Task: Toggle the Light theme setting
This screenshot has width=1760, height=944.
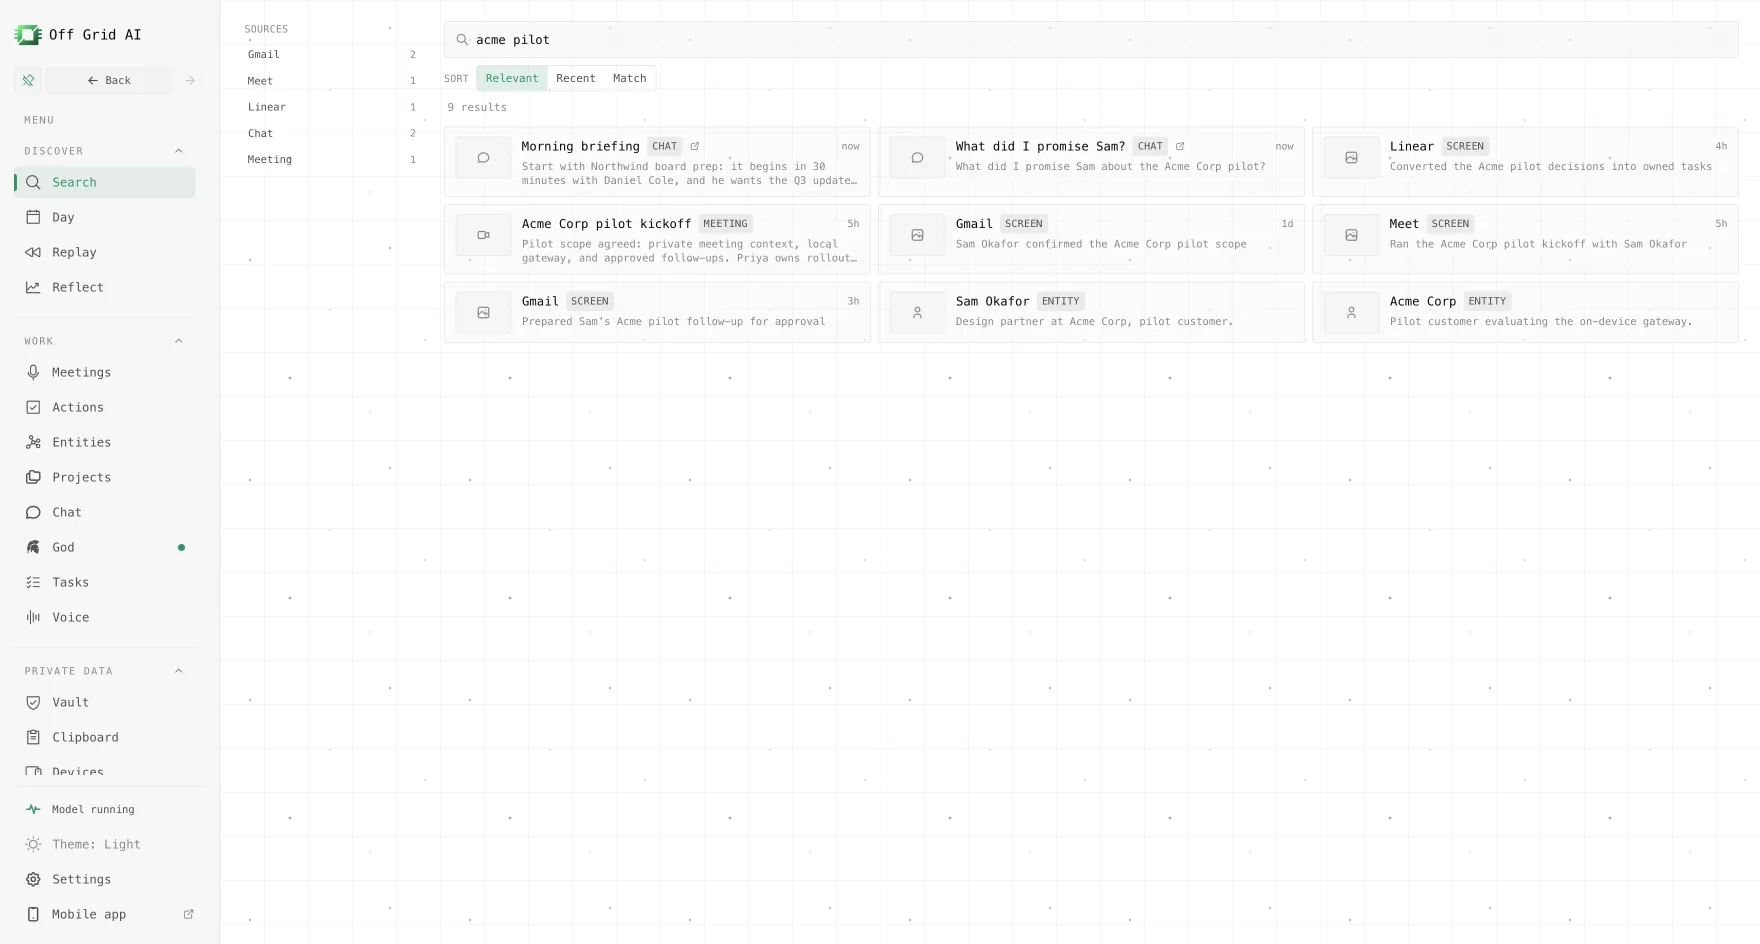Action: tap(105, 844)
